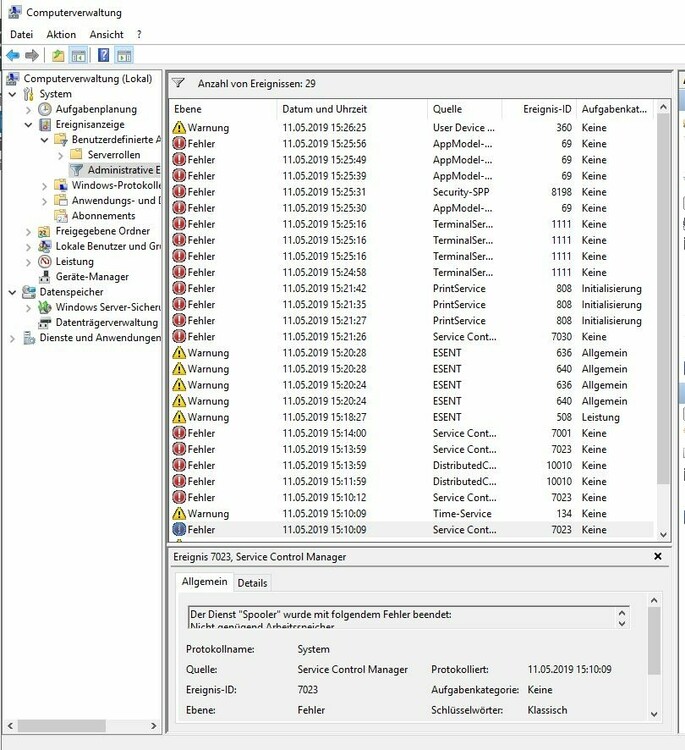Viewport: 685px width, 750px height.
Task: Collapse the System tree node
Action: click(x=12, y=94)
